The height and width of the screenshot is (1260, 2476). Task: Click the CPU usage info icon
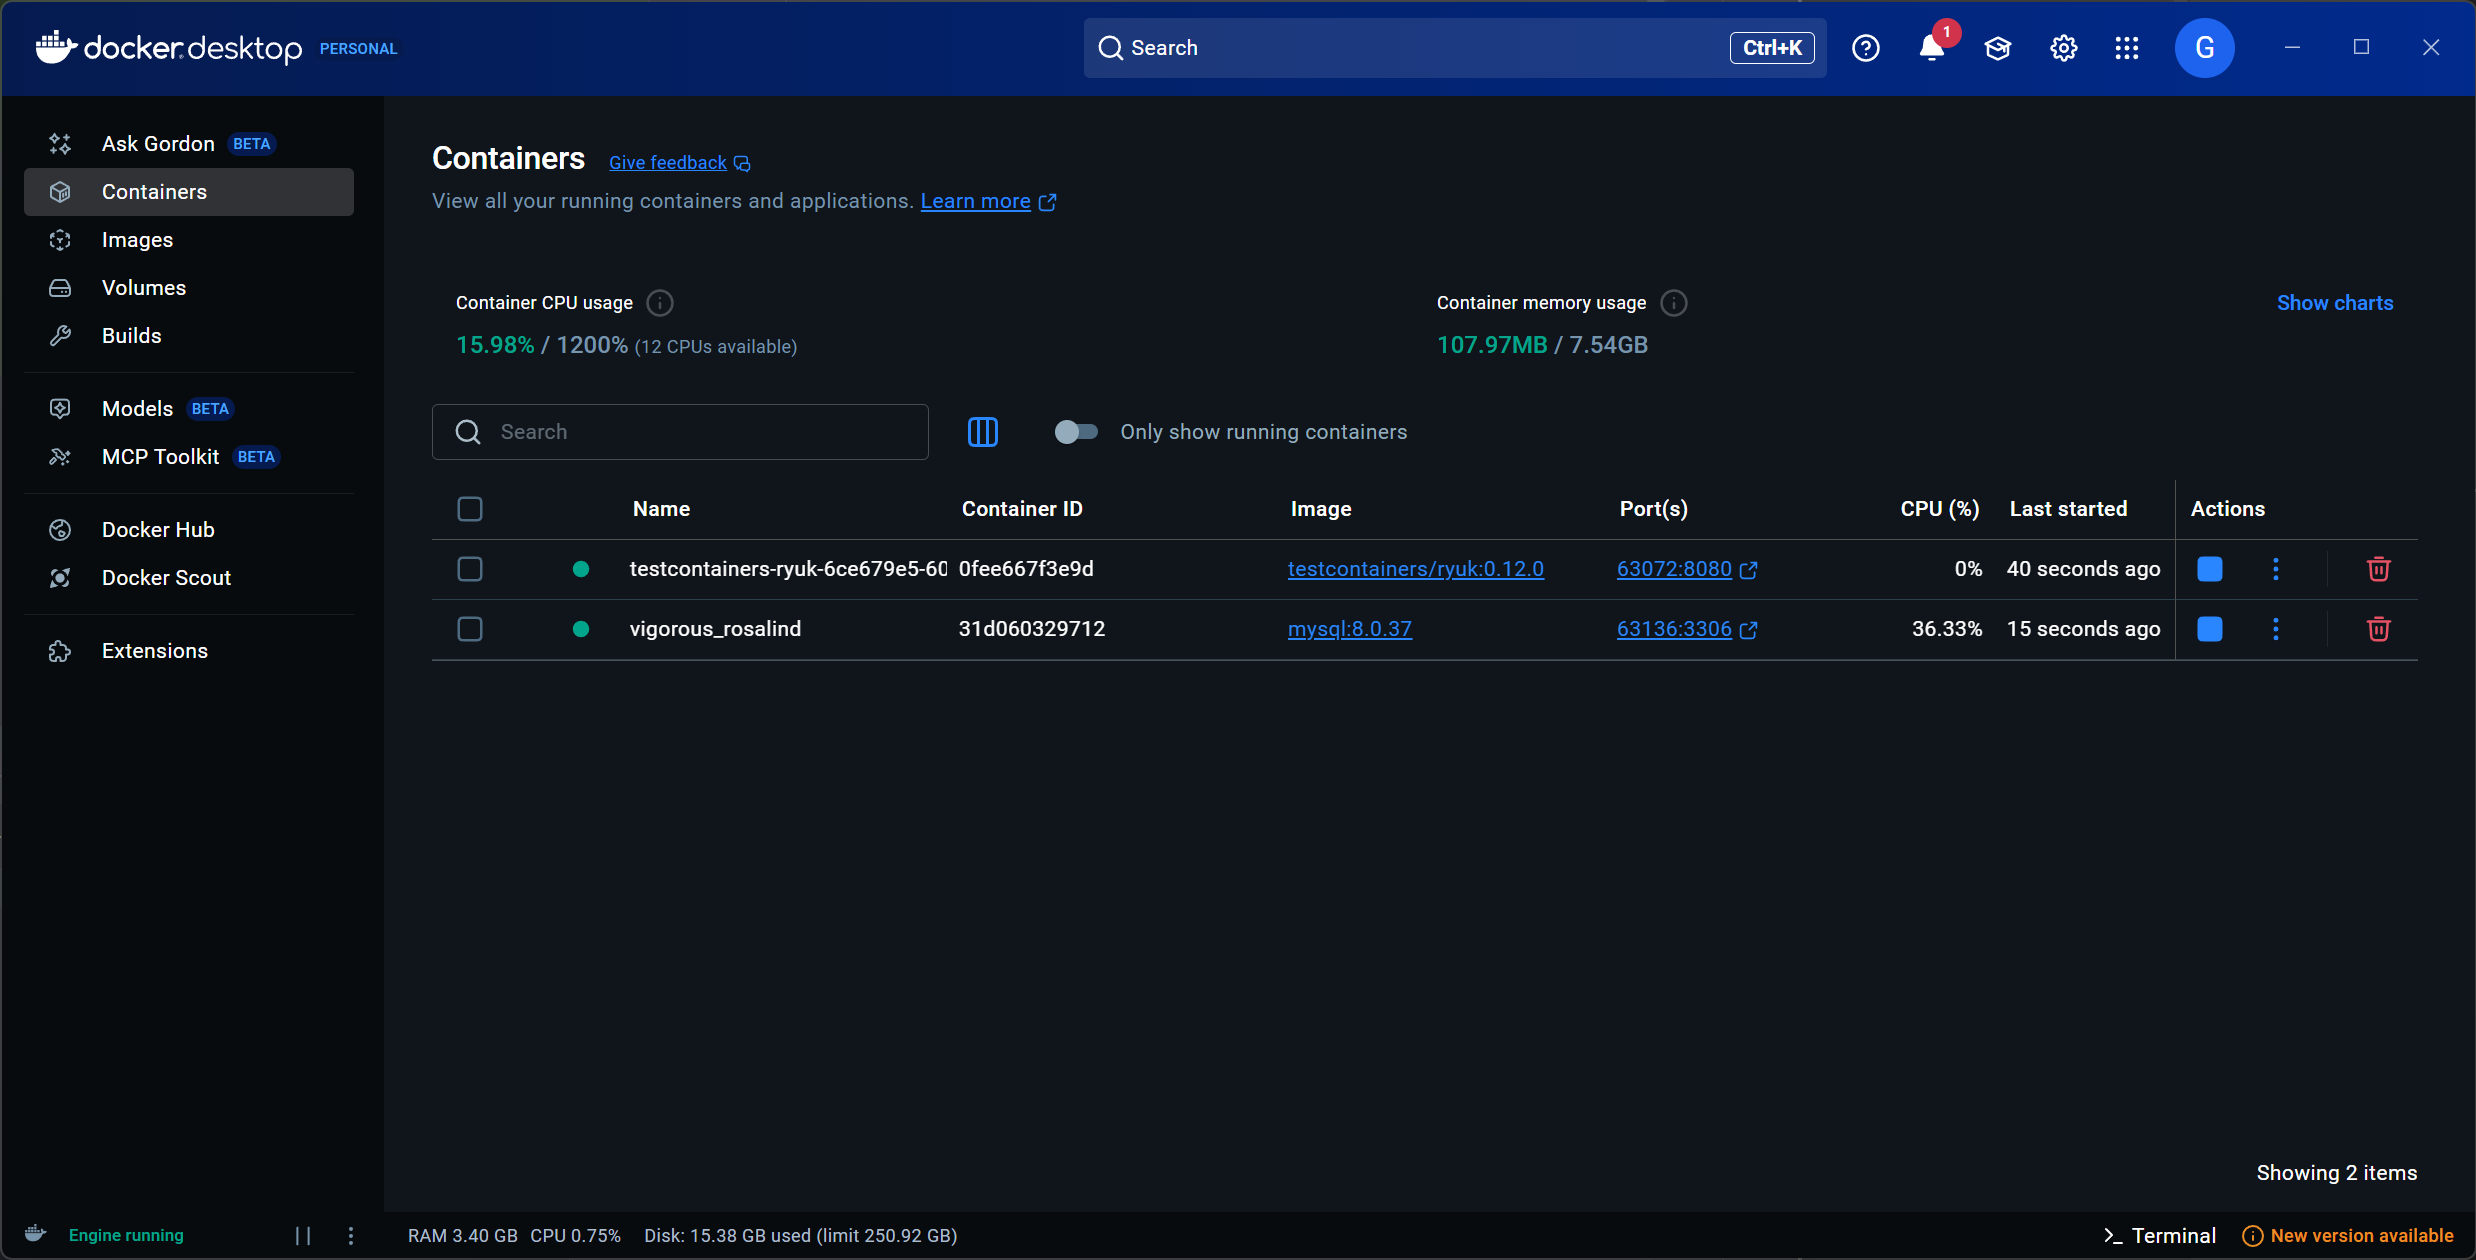point(660,303)
